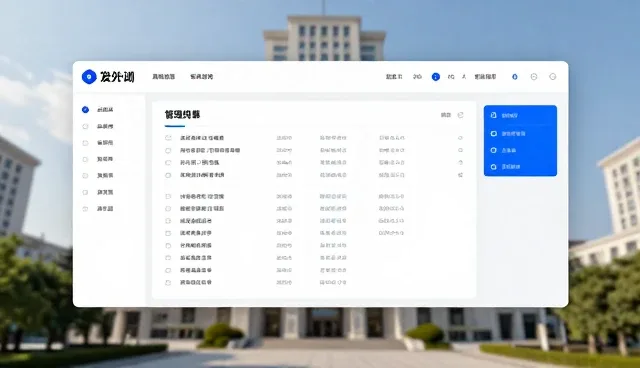Tick the checkbox of the first list row
This screenshot has width=640, height=368.
click(168, 138)
